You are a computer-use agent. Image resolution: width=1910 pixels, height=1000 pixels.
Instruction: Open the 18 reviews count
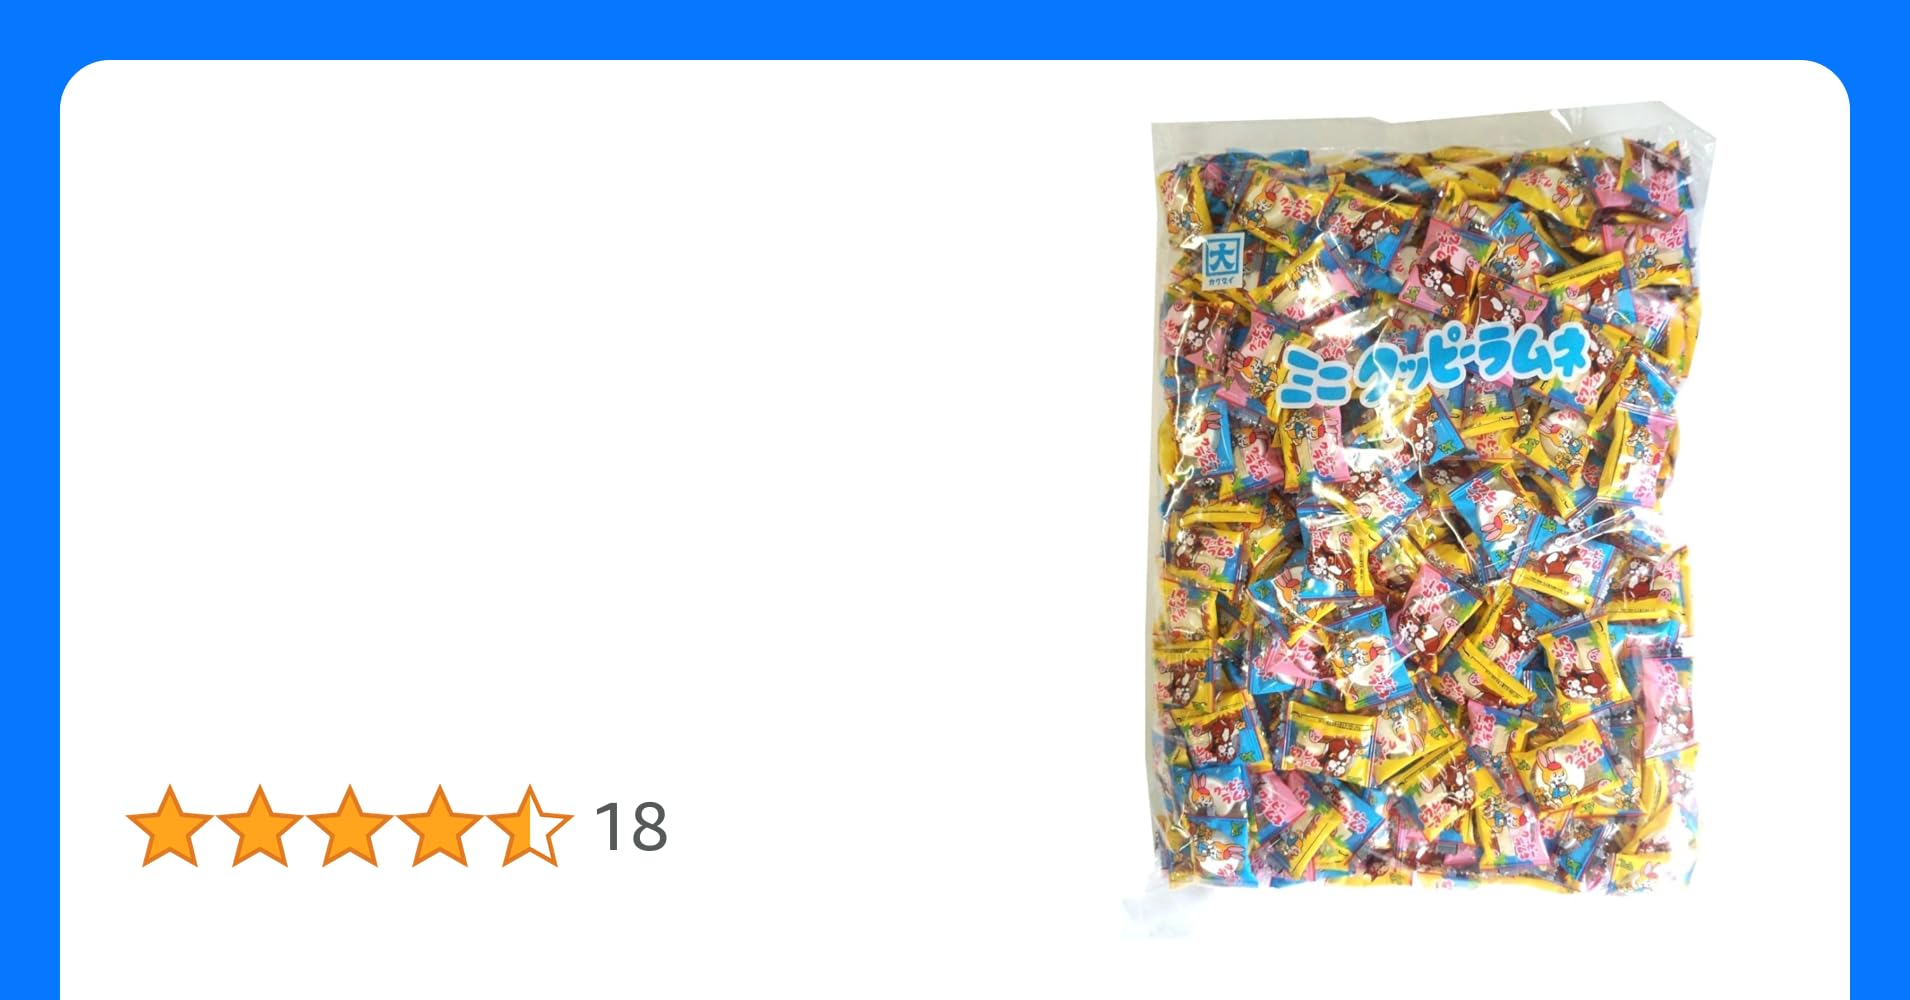point(631,827)
